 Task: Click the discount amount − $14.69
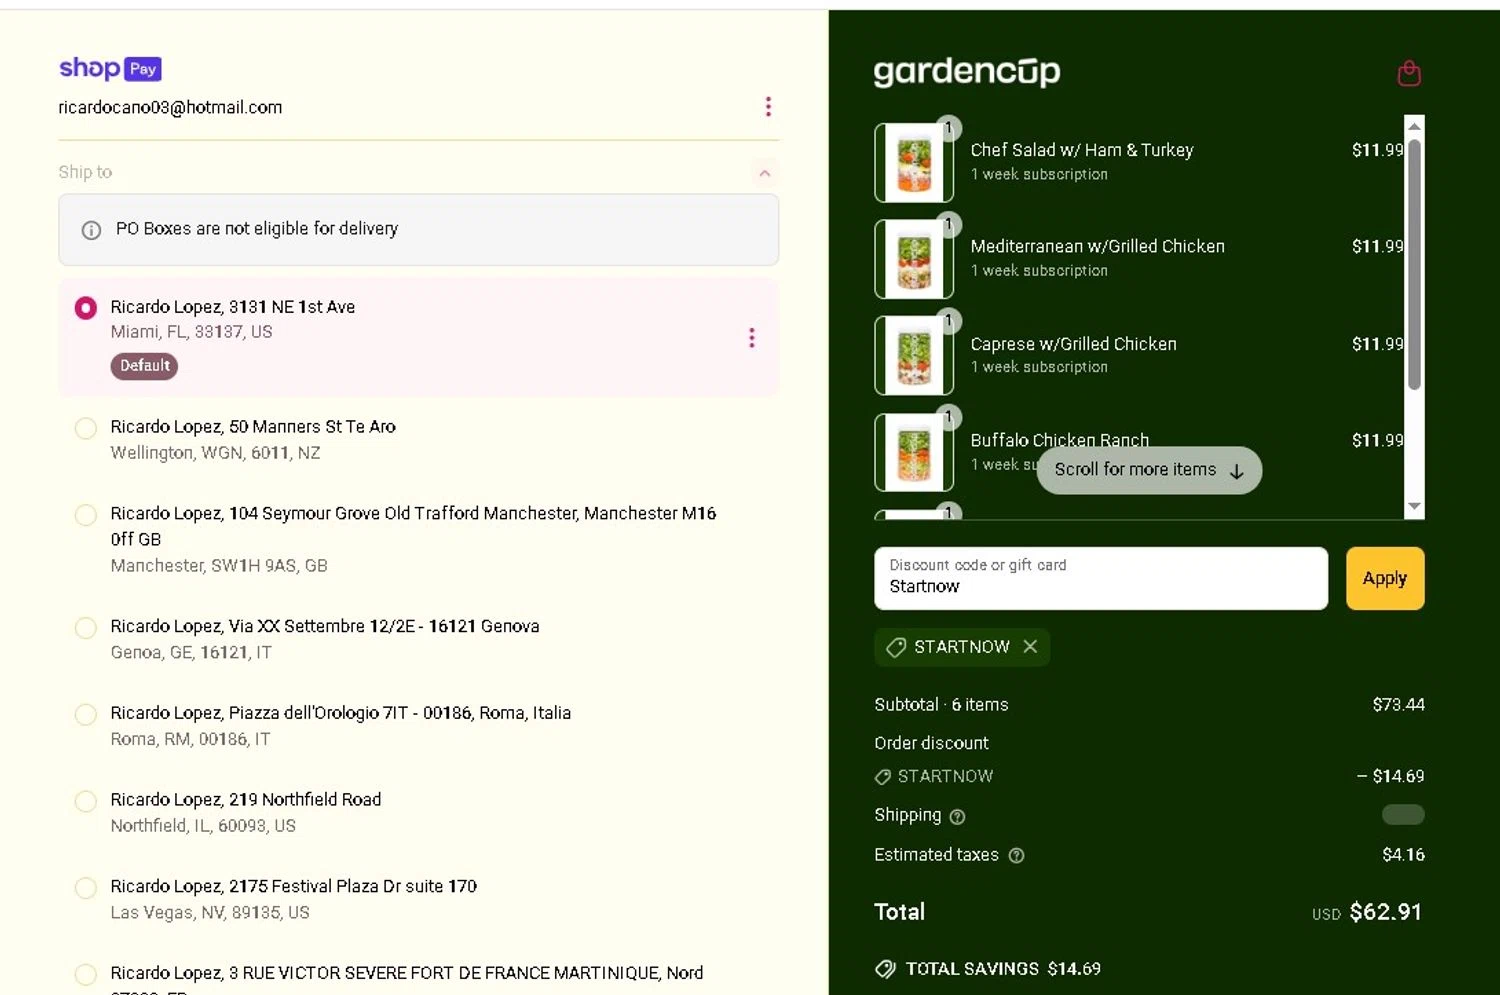(x=1390, y=776)
